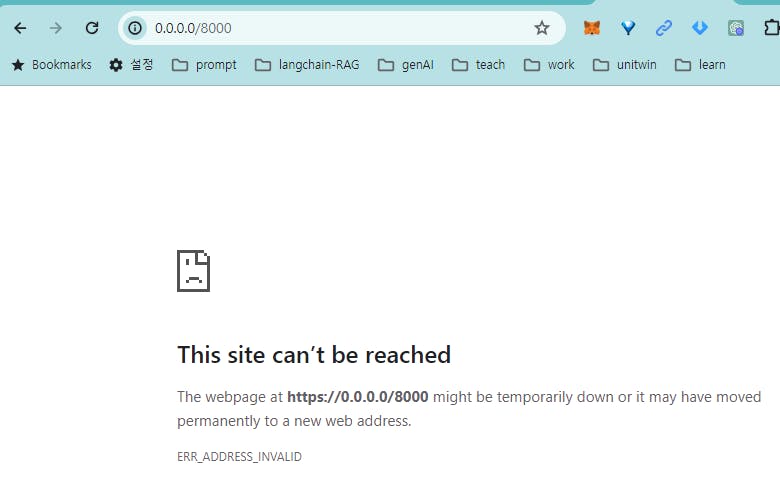This screenshot has height=482, width=780.
Task: Open the Bookmarks star shortcut
Action: coord(52,65)
